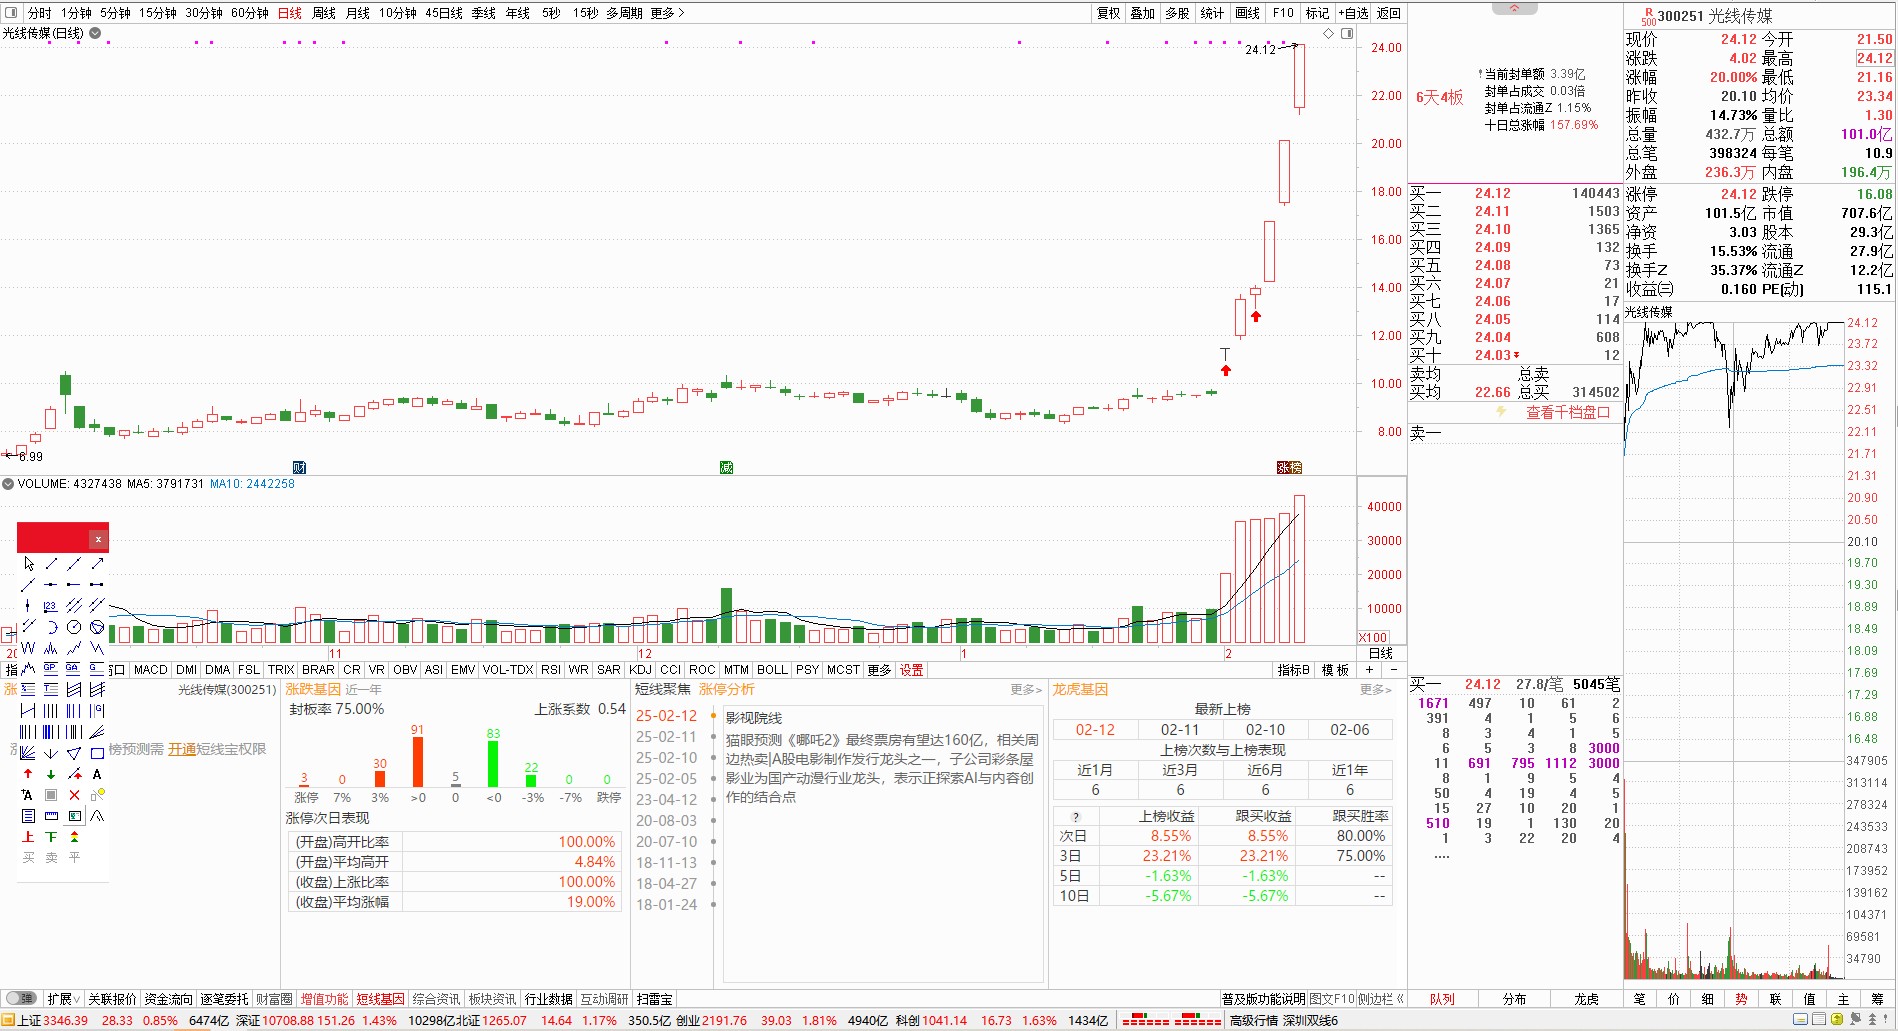Select the red up-arrow marker tool
The width and height of the screenshot is (1898, 1031).
point(28,774)
